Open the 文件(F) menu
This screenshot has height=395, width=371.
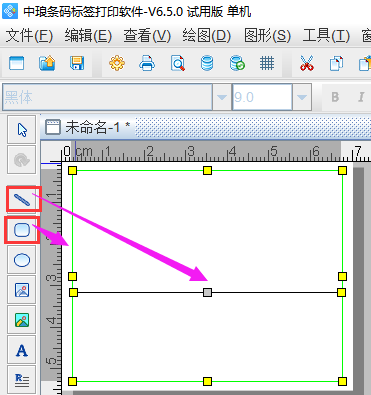29,35
